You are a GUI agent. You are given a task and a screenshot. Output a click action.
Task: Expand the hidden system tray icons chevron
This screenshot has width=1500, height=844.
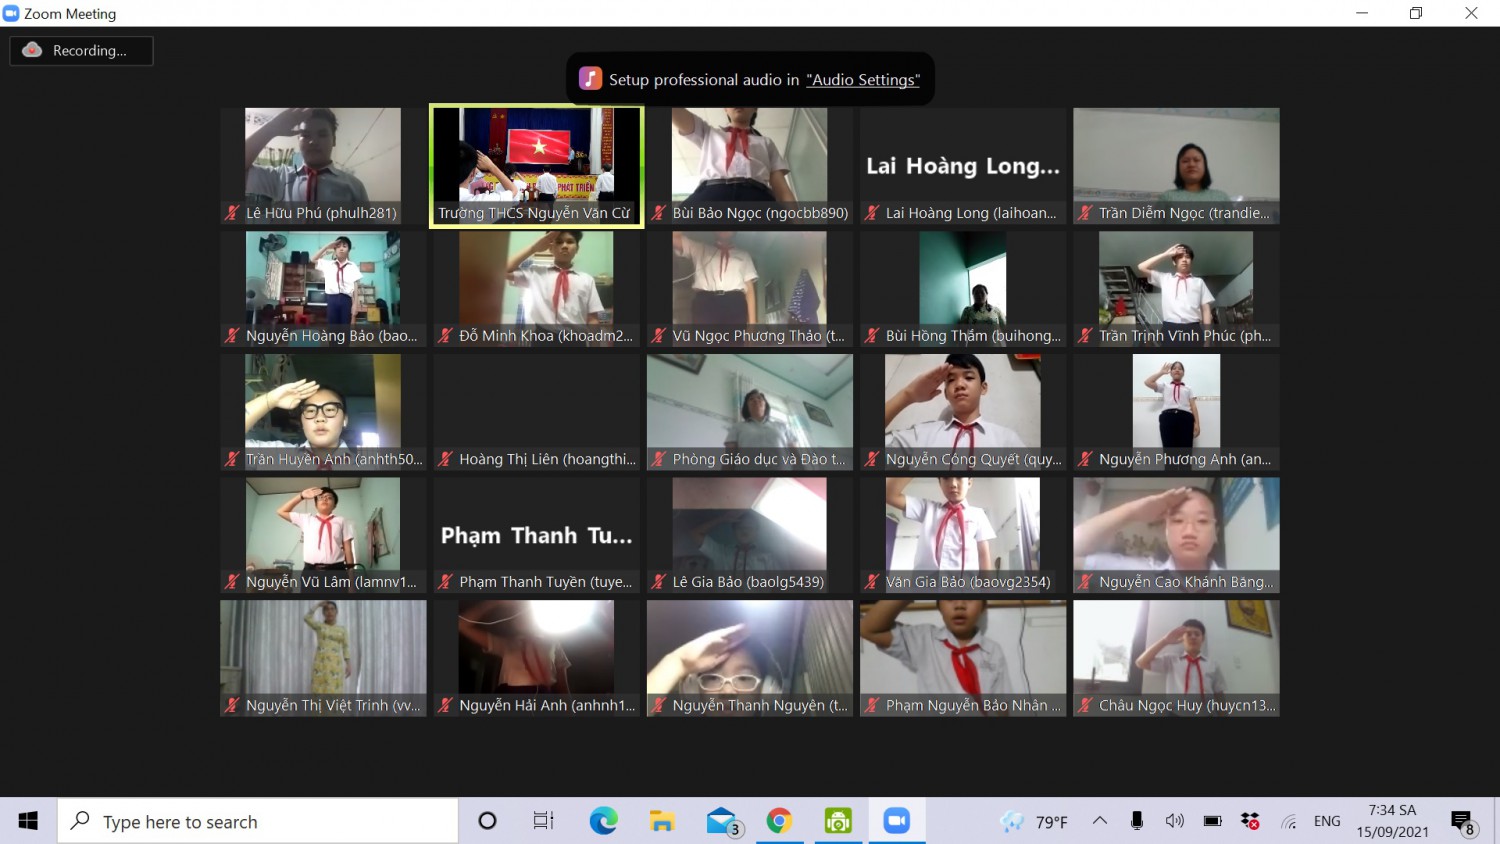tap(1100, 821)
